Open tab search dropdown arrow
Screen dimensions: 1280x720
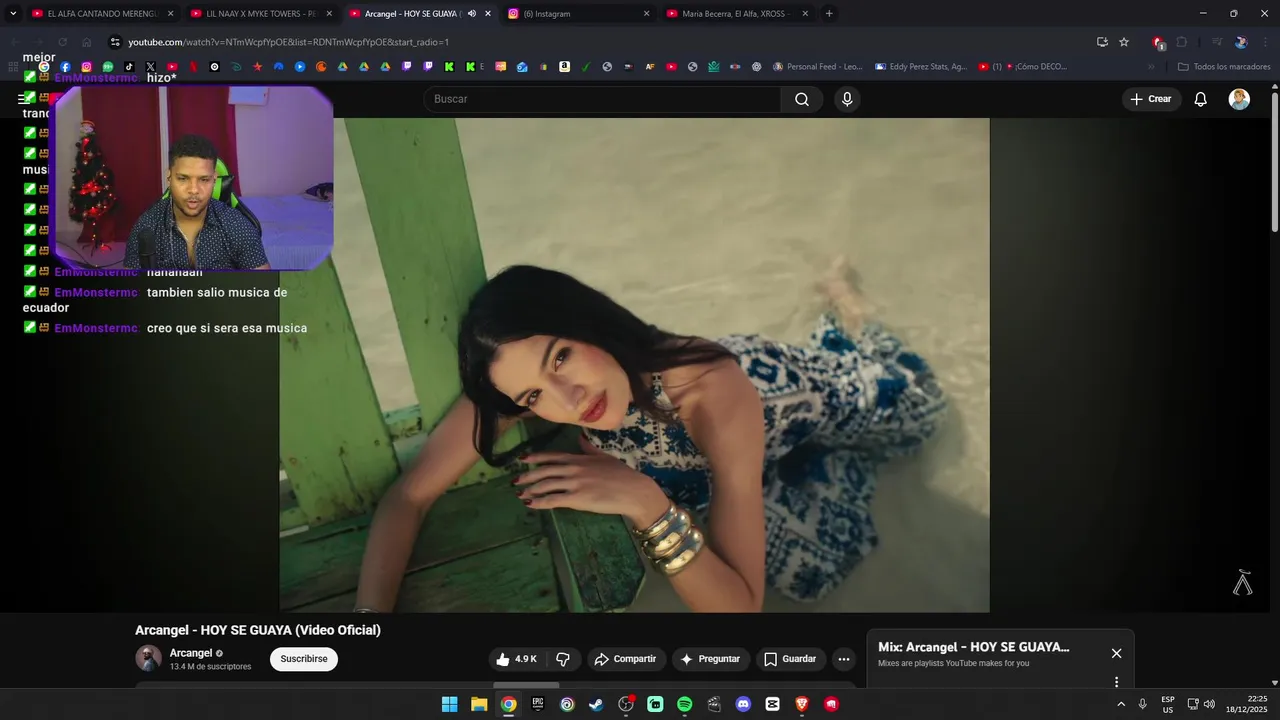click(13, 14)
